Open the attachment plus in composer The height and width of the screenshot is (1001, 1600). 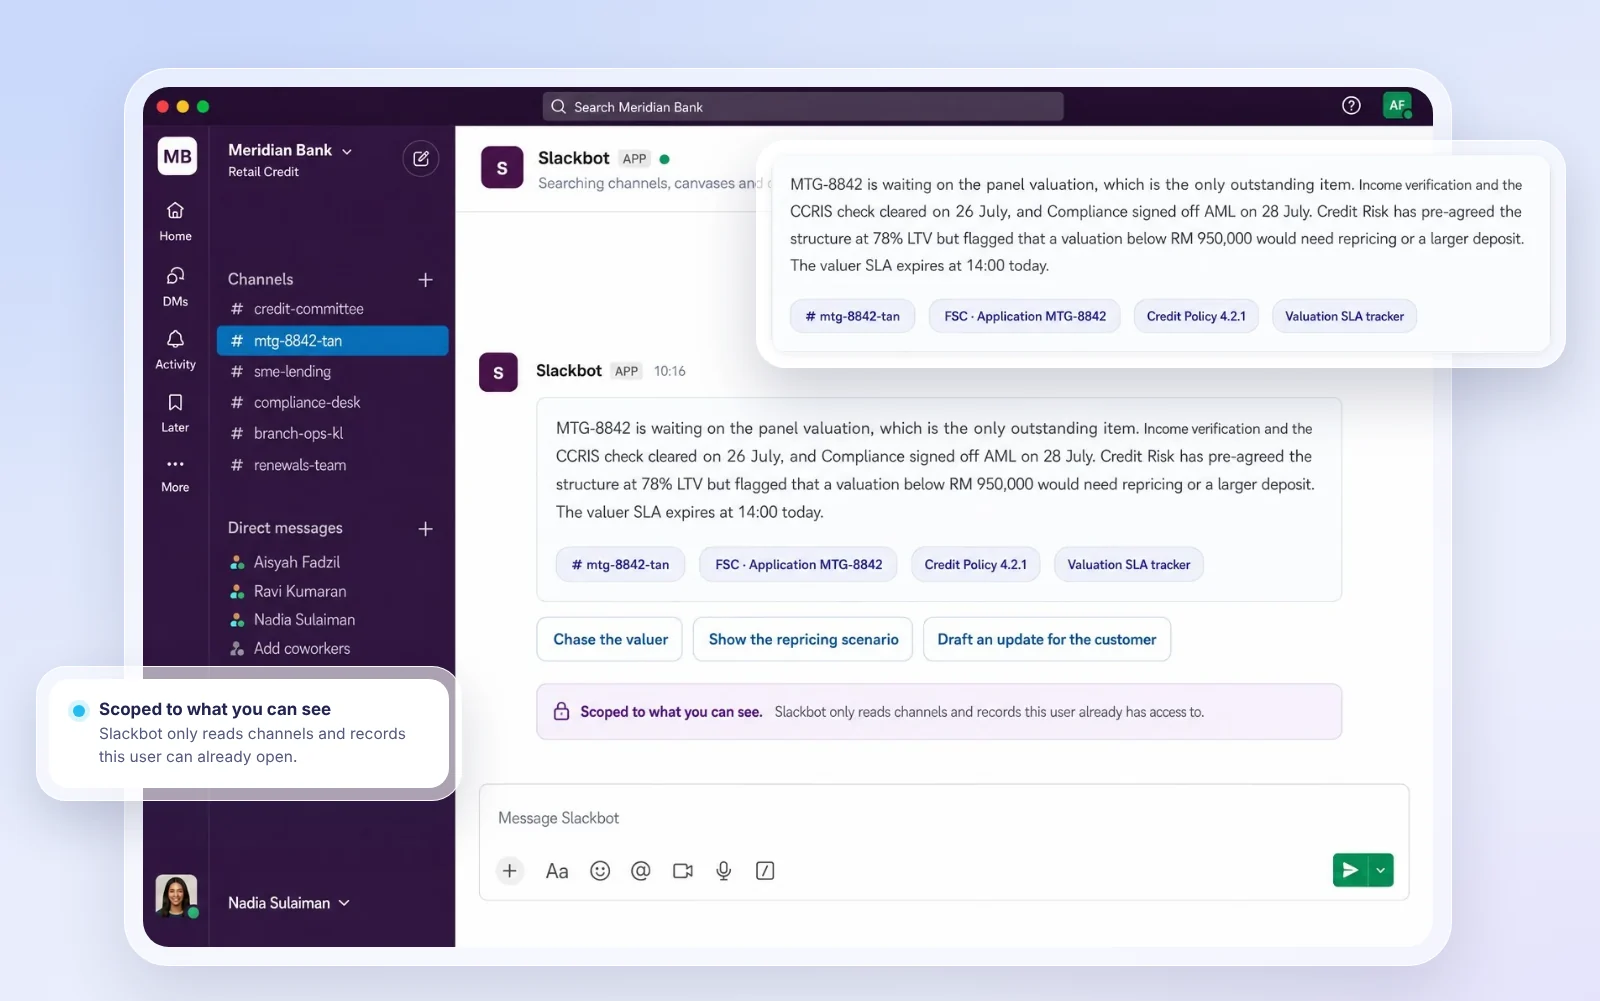click(510, 871)
